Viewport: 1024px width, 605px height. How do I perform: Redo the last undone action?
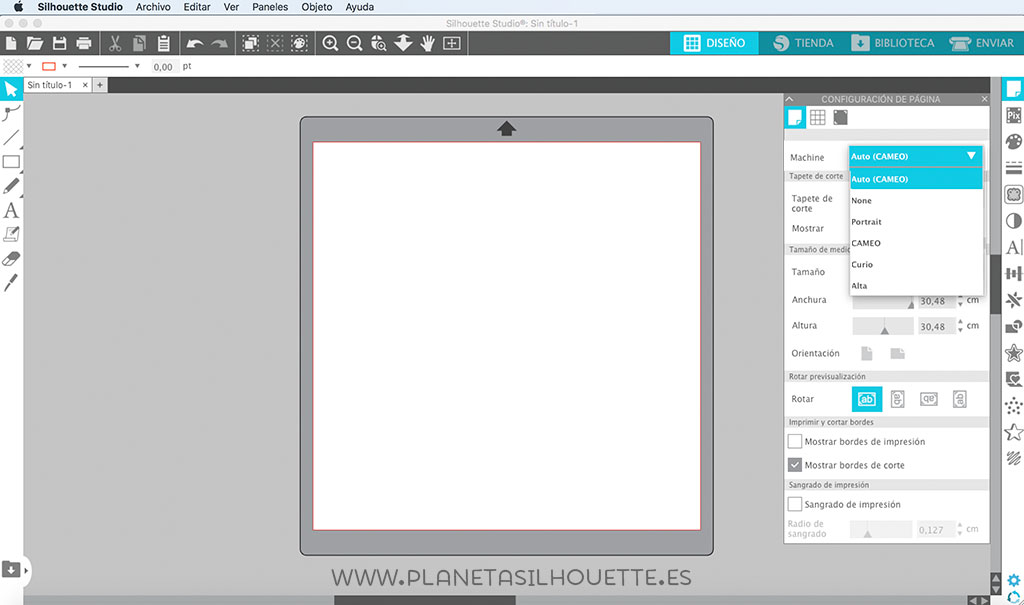[219, 44]
